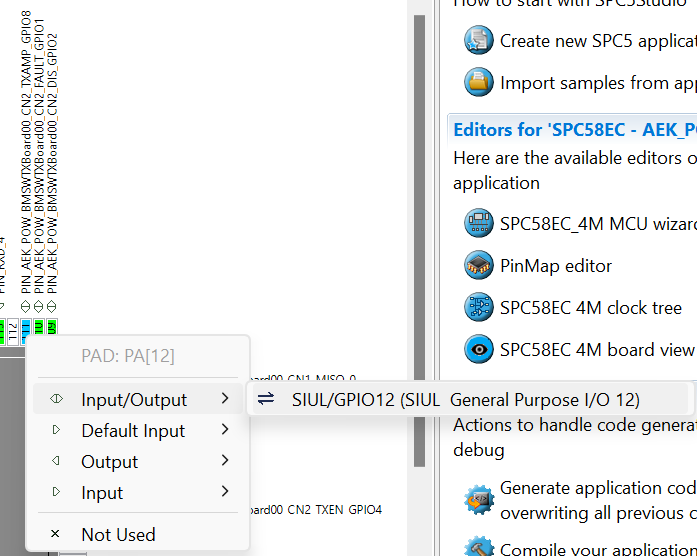Click the Output left-triangle icon
The width and height of the screenshot is (697, 556).
click(56, 460)
